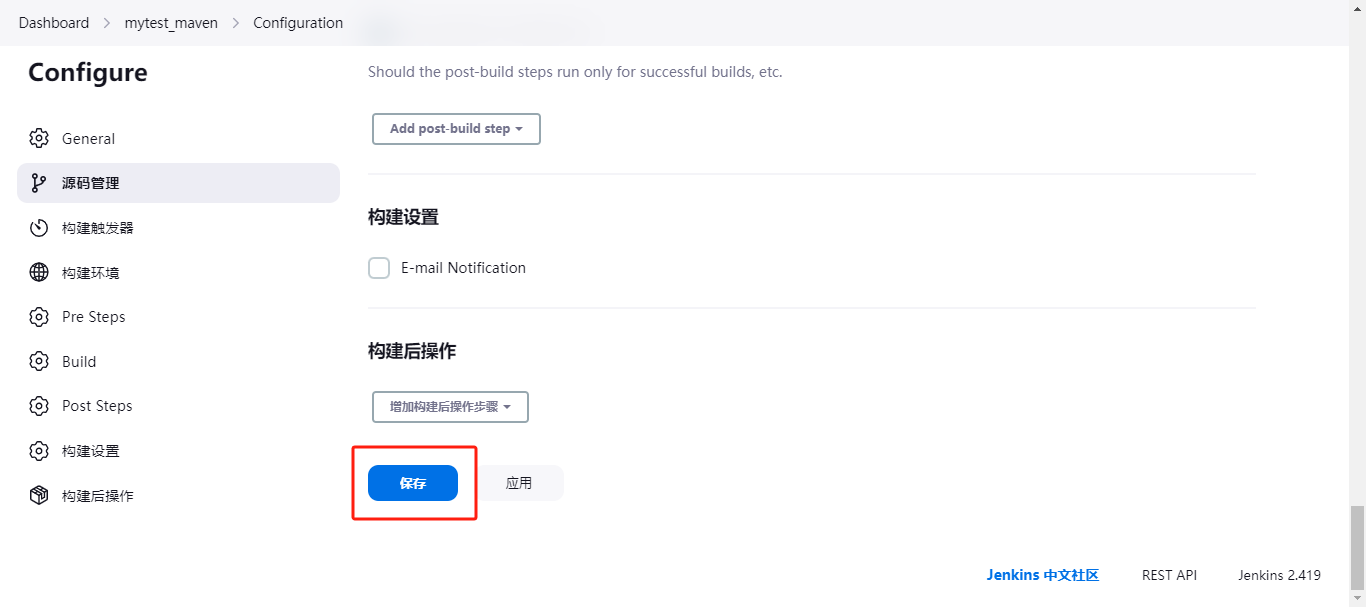Open mytest_maven in the breadcrumb
Image resolution: width=1366 pixels, height=607 pixels.
[171, 23]
